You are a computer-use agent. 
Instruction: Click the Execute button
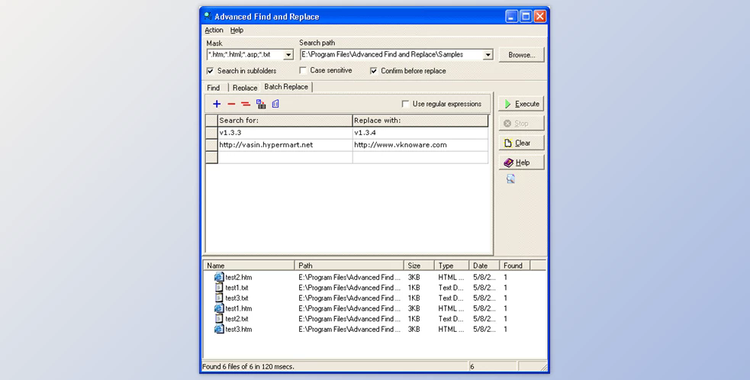tap(521, 104)
